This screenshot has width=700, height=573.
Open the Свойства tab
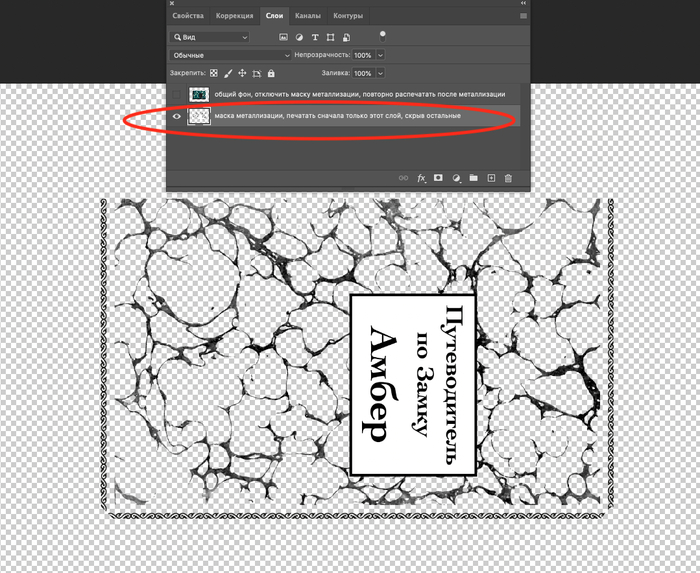[188, 16]
